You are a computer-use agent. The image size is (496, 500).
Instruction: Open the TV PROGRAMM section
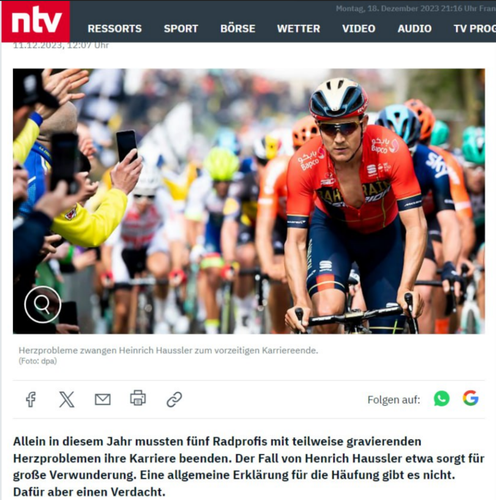click(x=475, y=29)
